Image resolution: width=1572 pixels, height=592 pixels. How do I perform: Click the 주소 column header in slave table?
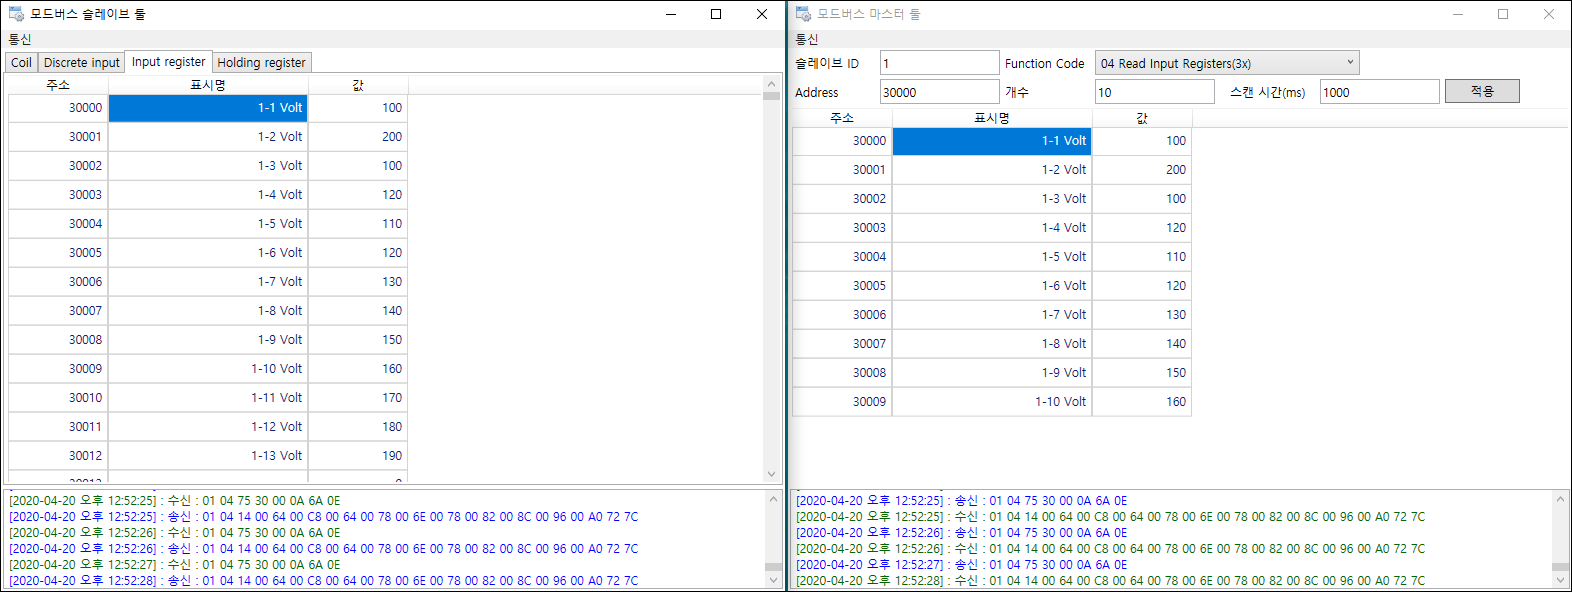pos(58,85)
